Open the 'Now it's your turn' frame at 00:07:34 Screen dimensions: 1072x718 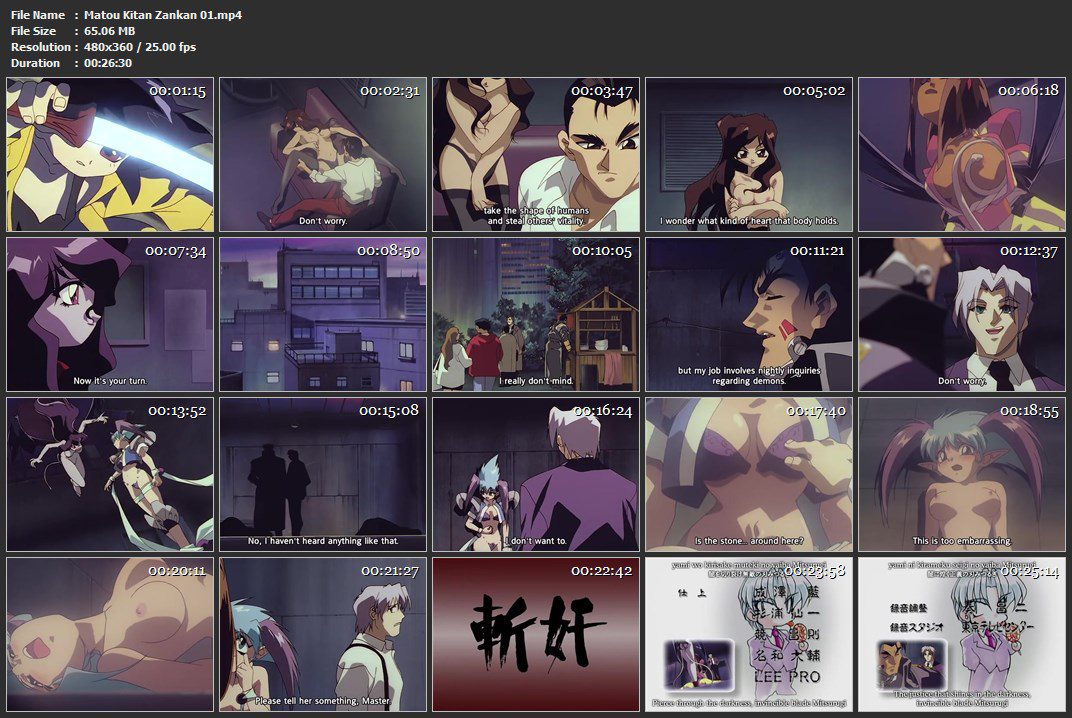(x=110, y=315)
